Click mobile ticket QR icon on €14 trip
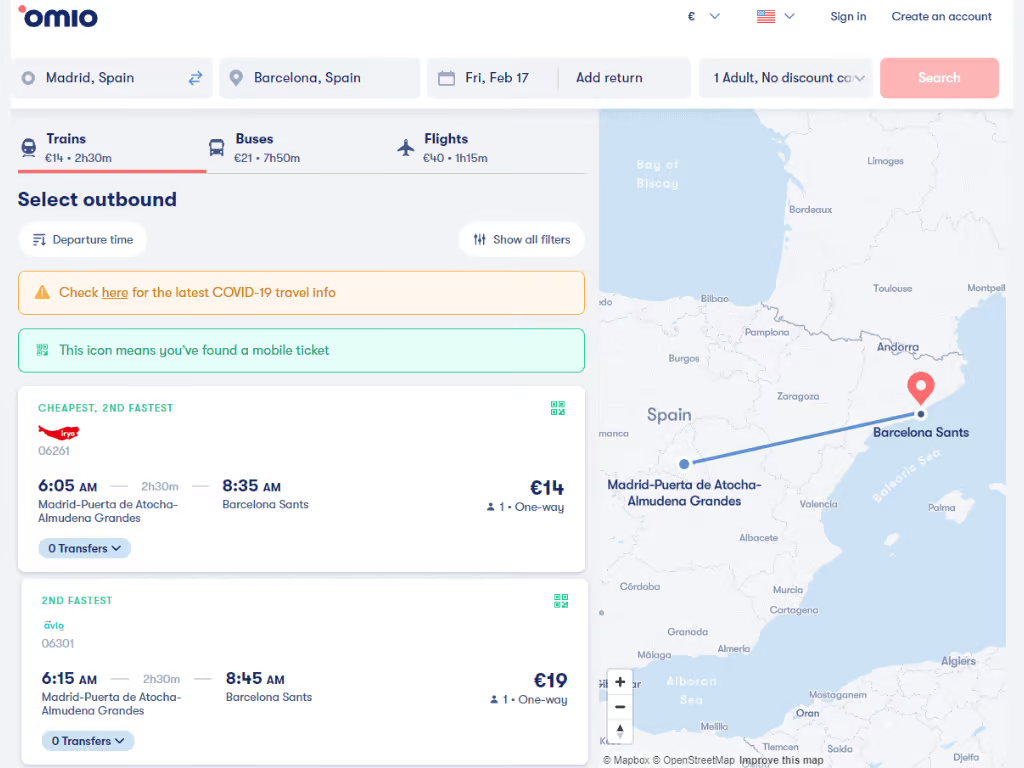 tap(558, 408)
